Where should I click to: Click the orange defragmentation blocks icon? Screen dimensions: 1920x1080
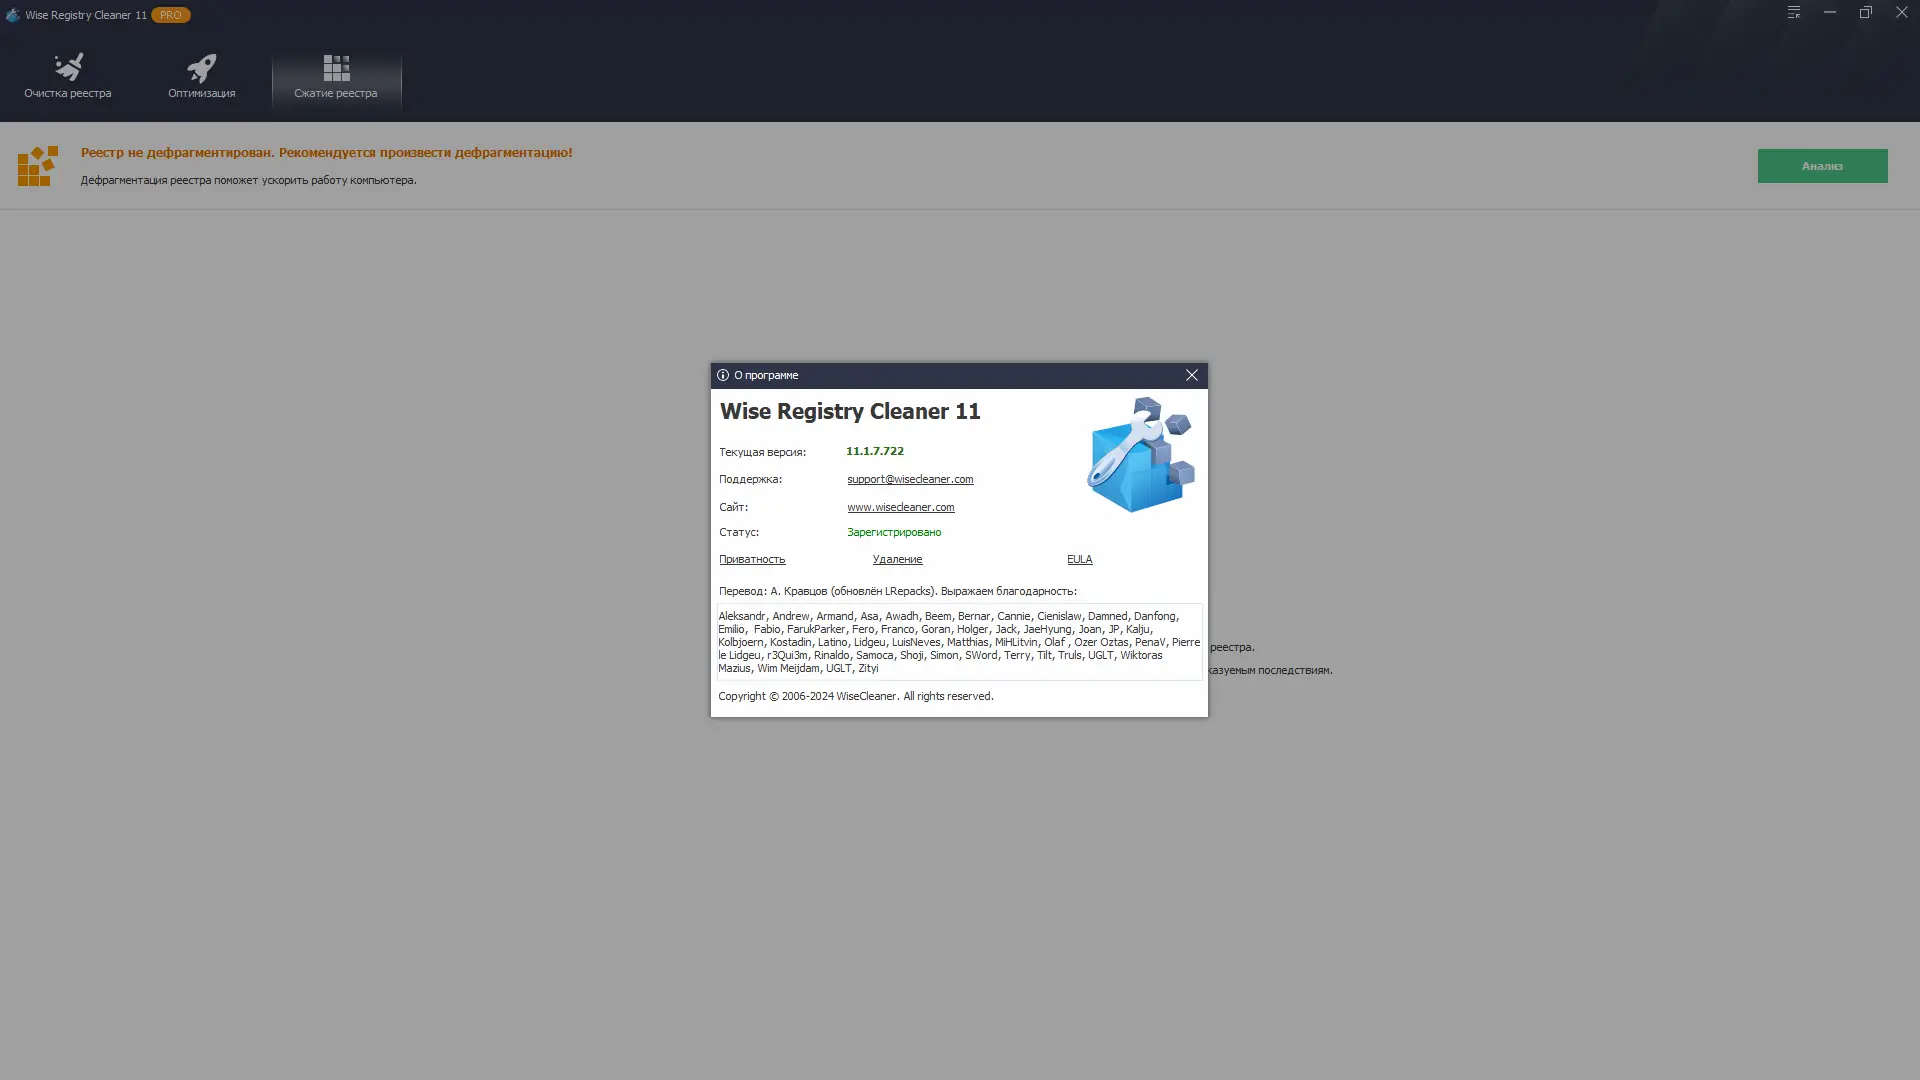[38, 166]
